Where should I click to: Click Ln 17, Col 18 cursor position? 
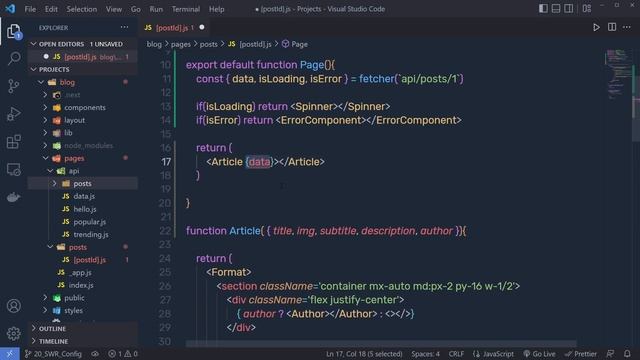coord(364,354)
